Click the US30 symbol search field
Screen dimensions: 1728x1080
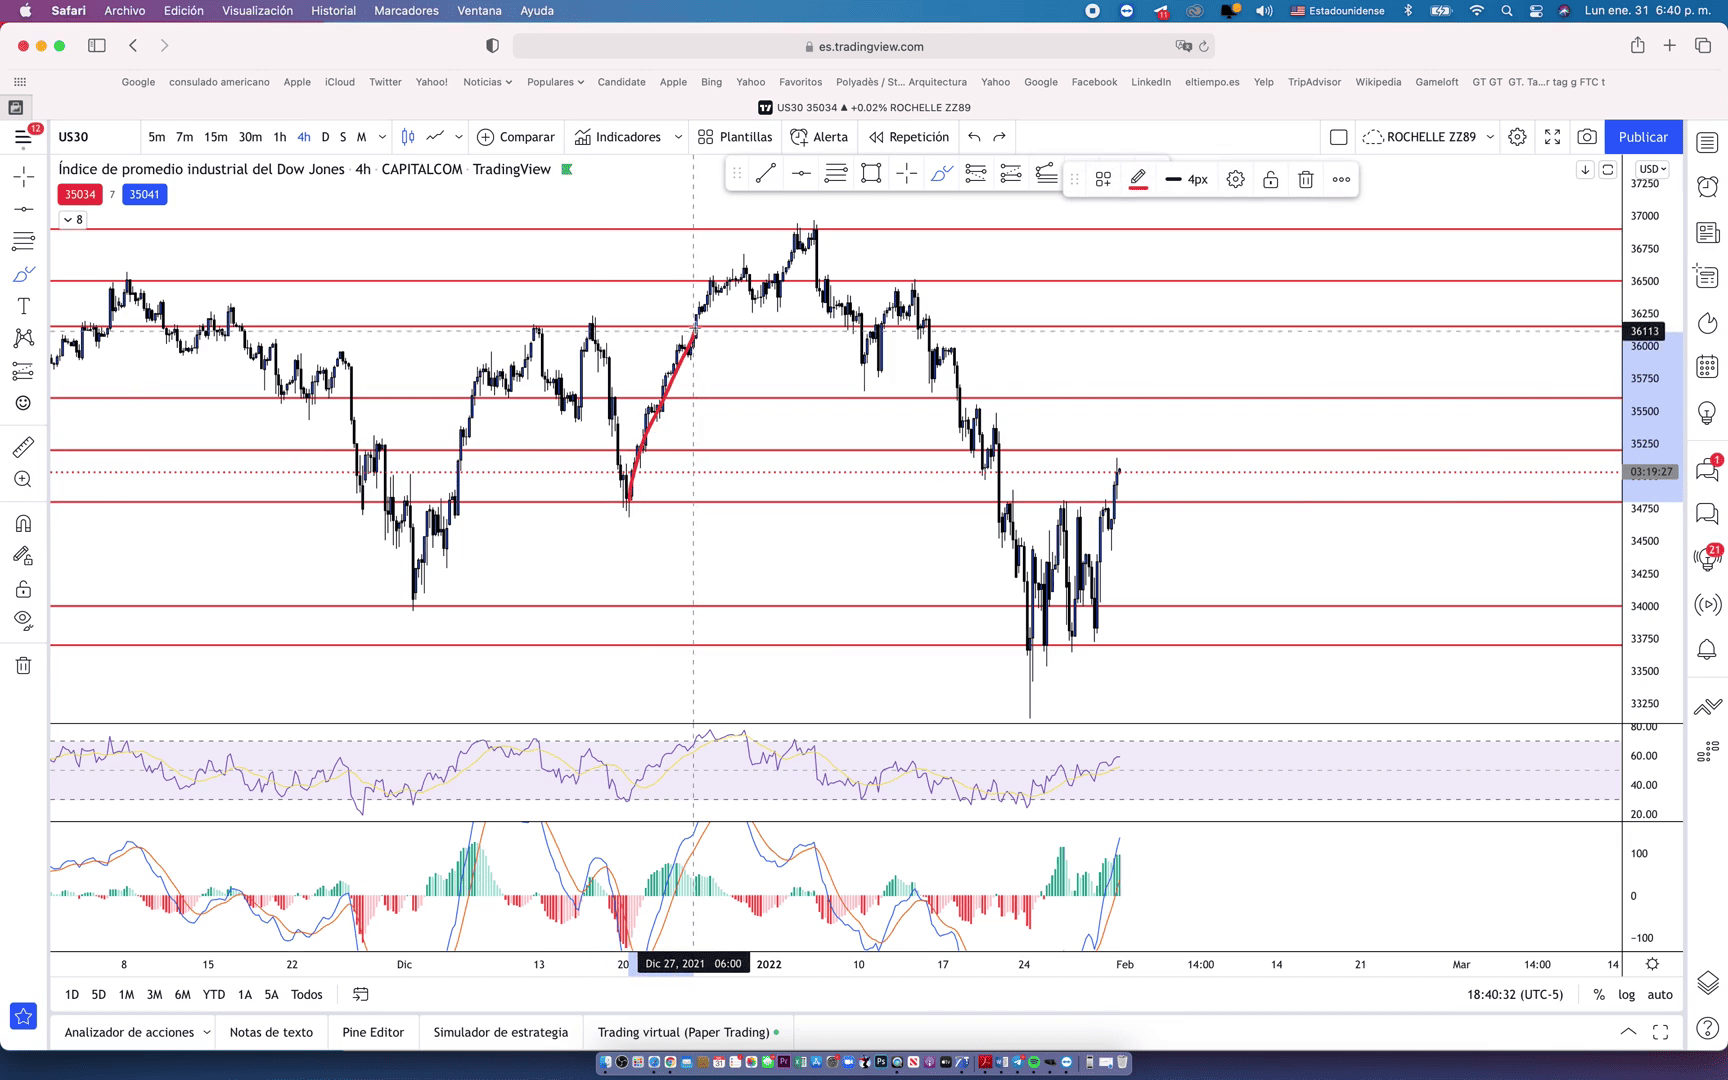point(74,137)
